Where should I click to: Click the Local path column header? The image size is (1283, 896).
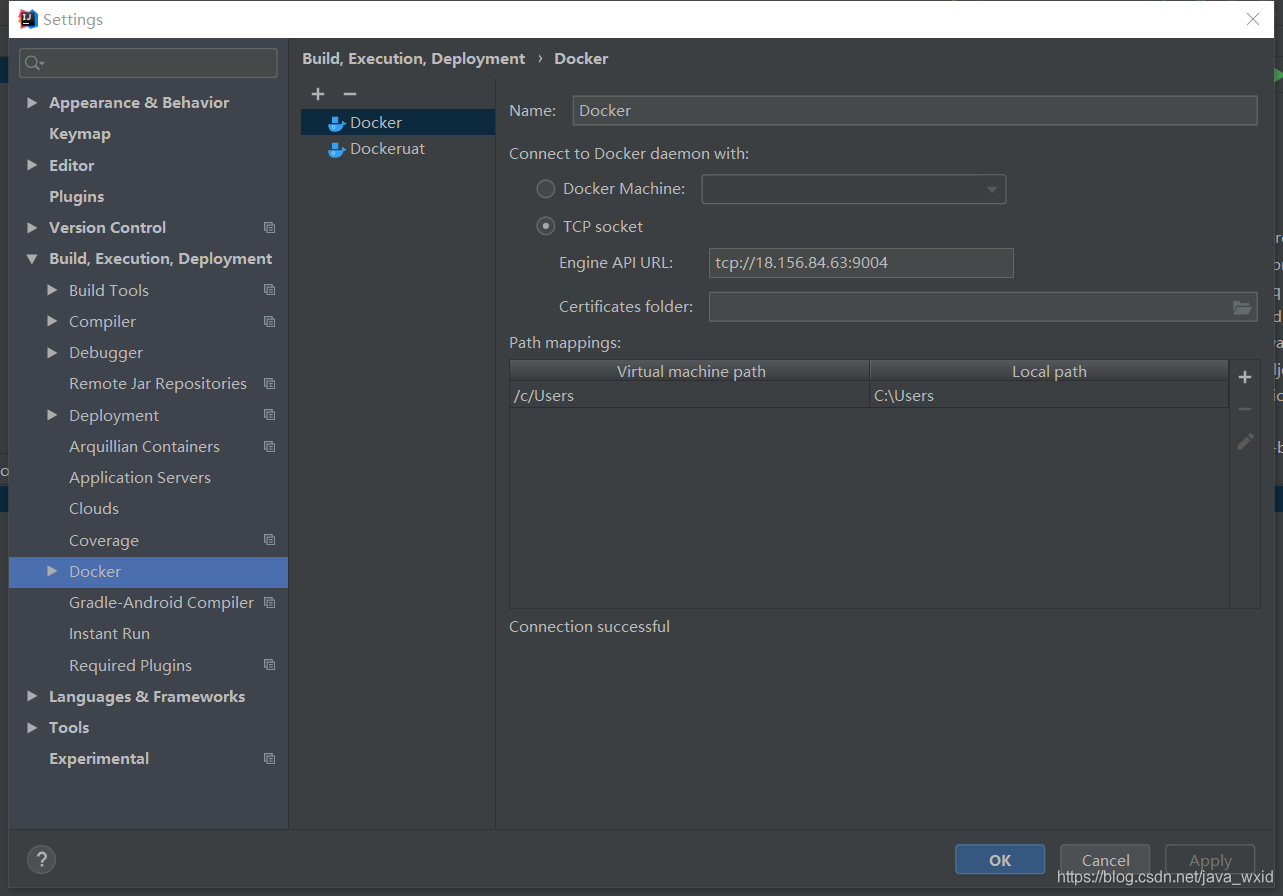point(1049,372)
